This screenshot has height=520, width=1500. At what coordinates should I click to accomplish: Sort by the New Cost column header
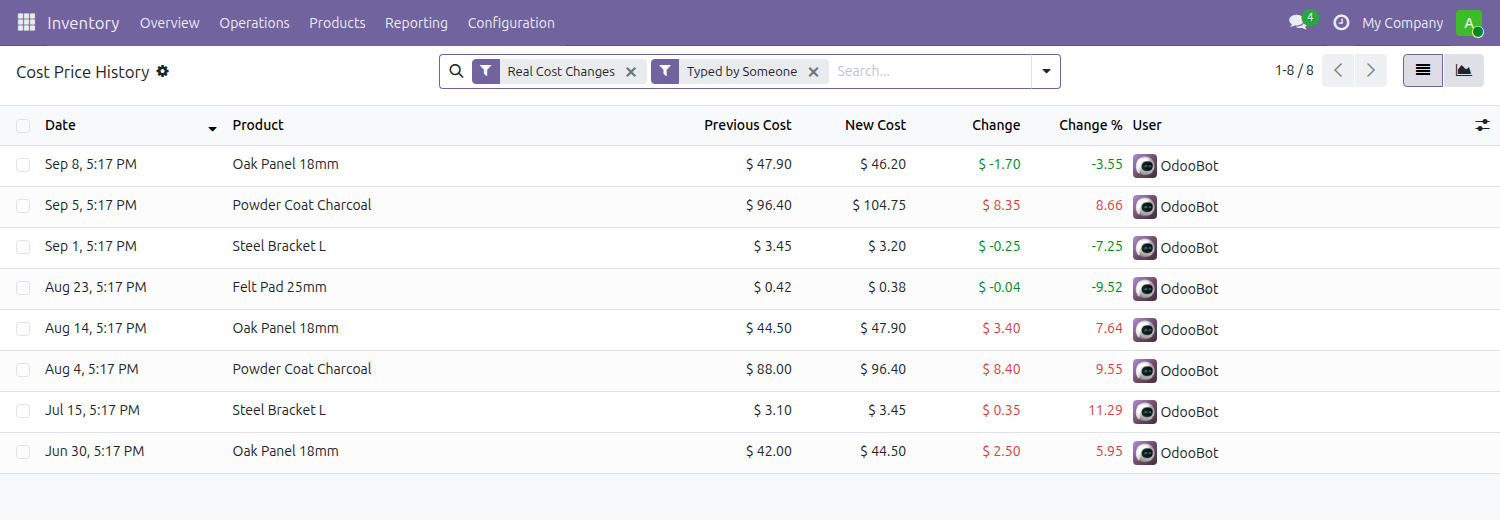click(875, 125)
